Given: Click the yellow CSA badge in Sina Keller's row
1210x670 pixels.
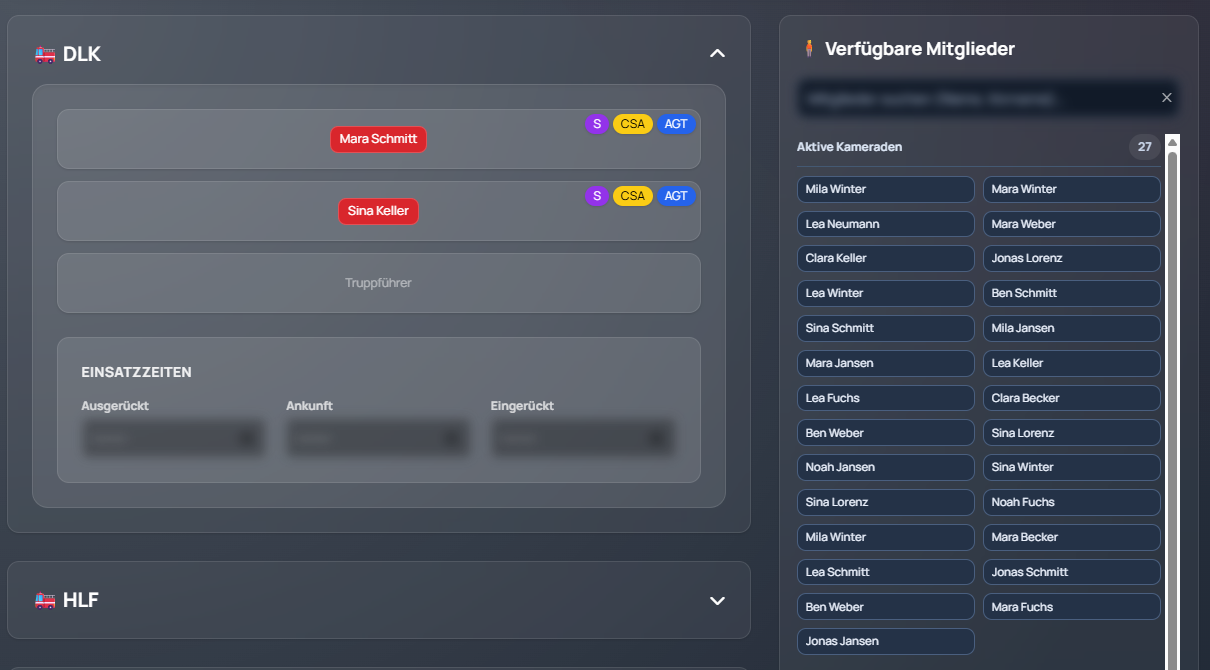Looking at the screenshot, I should tap(632, 196).
